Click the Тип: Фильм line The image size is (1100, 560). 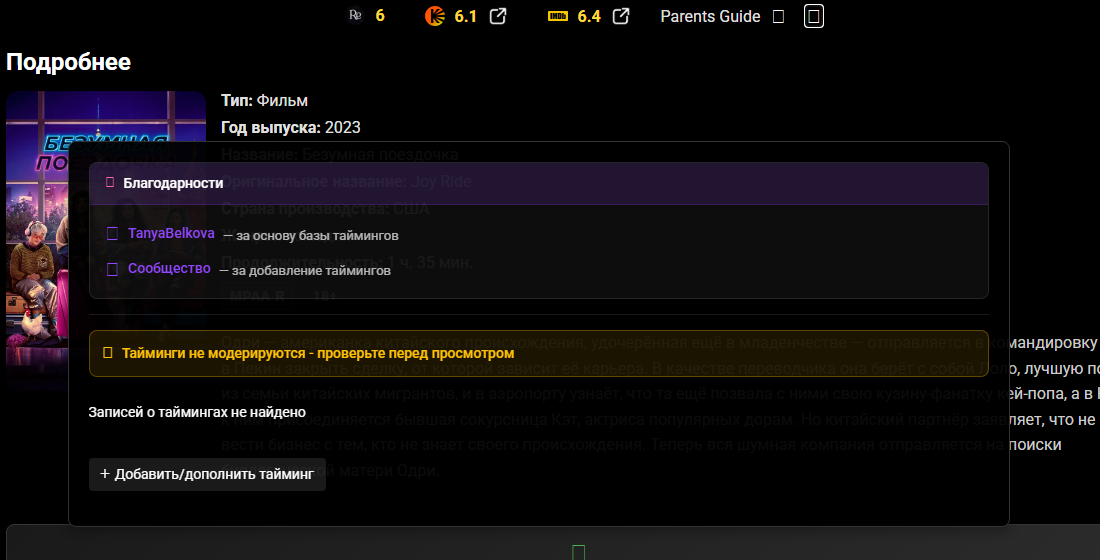click(264, 100)
